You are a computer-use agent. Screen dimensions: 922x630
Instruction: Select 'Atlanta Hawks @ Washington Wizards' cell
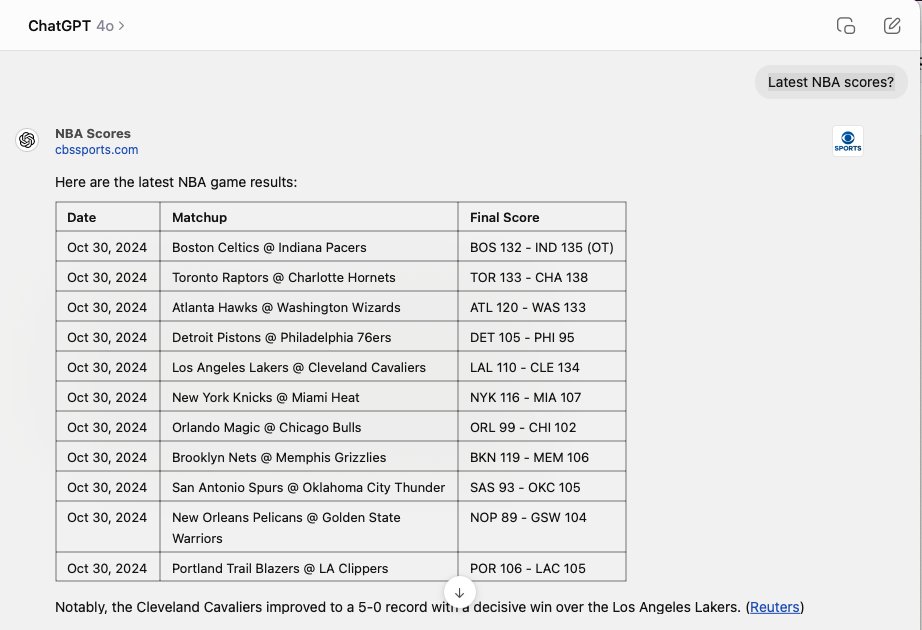(309, 307)
